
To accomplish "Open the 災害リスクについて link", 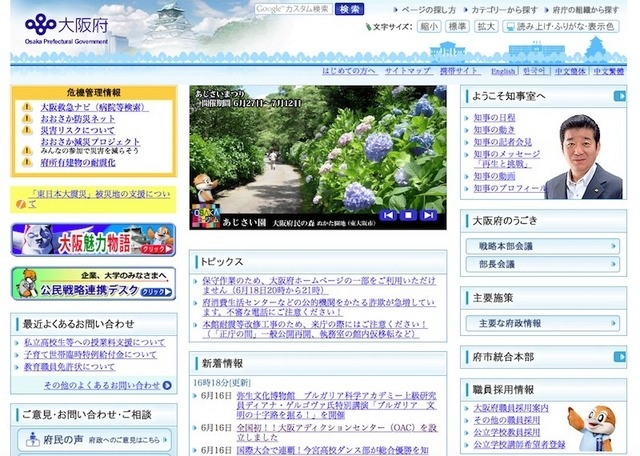I will [78, 131].
